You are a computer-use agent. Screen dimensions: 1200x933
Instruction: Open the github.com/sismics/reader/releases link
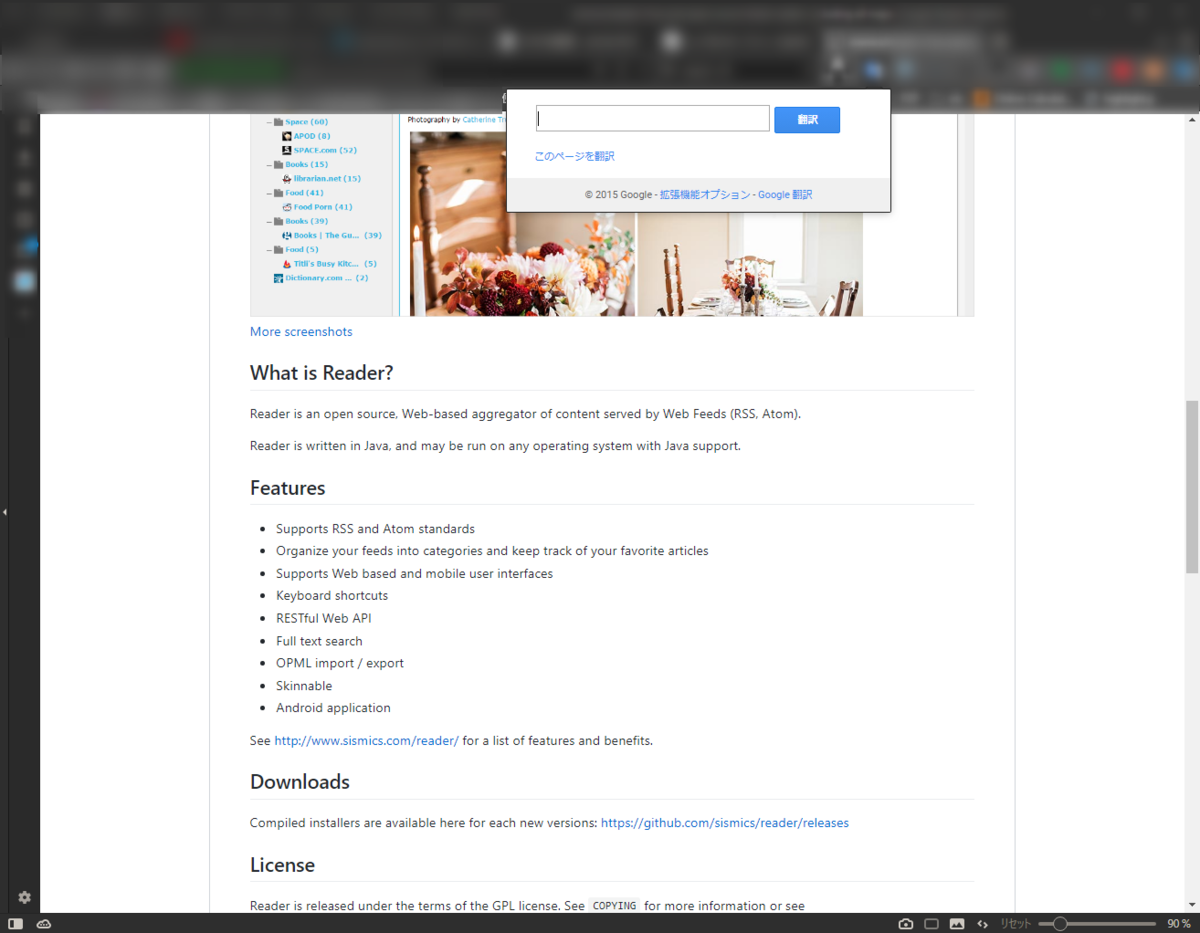725,823
